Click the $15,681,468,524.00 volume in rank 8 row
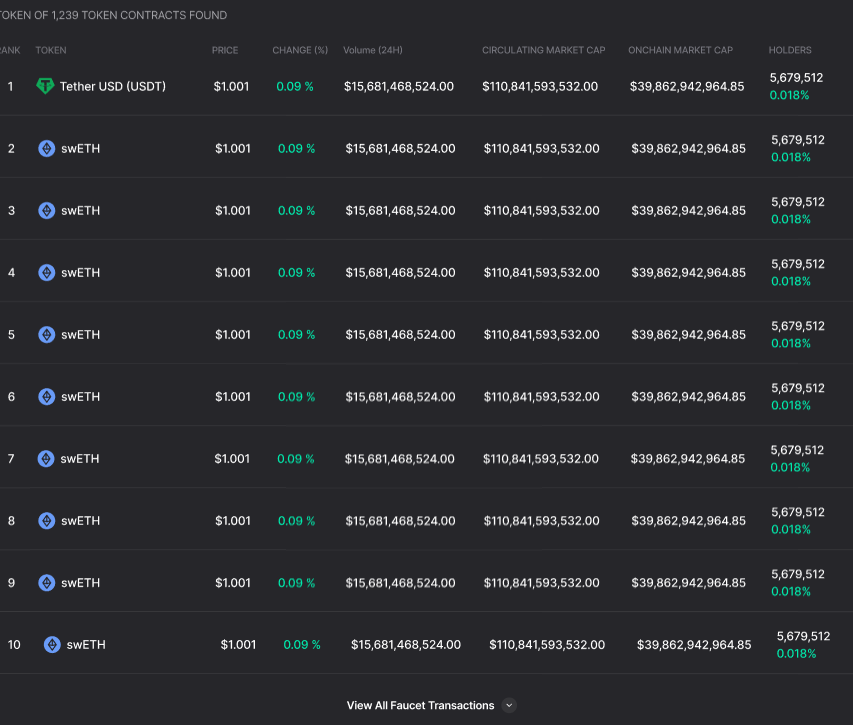The width and height of the screenshot is (853, 725). click(x=400, y=520)
